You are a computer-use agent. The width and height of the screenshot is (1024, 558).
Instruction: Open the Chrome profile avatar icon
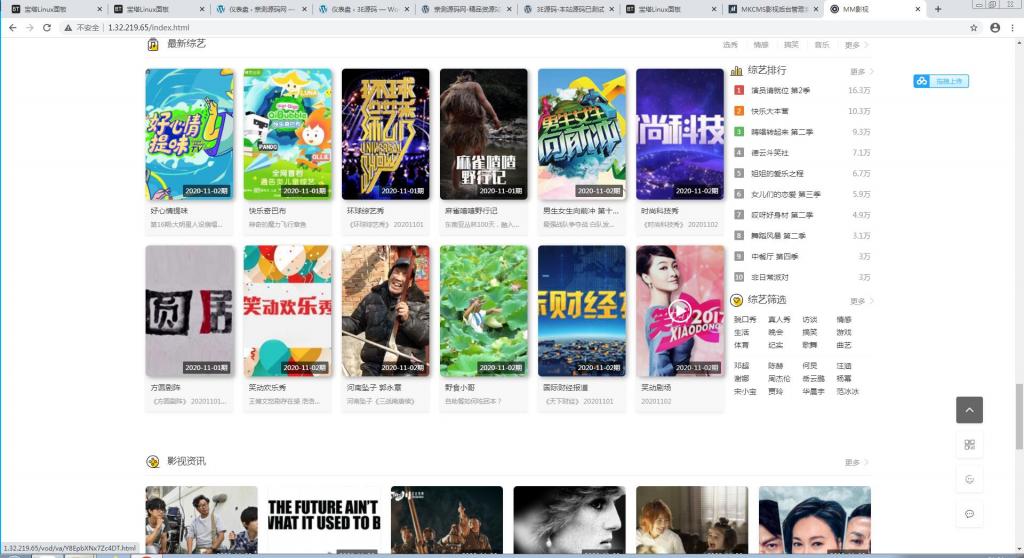[993, 27]
